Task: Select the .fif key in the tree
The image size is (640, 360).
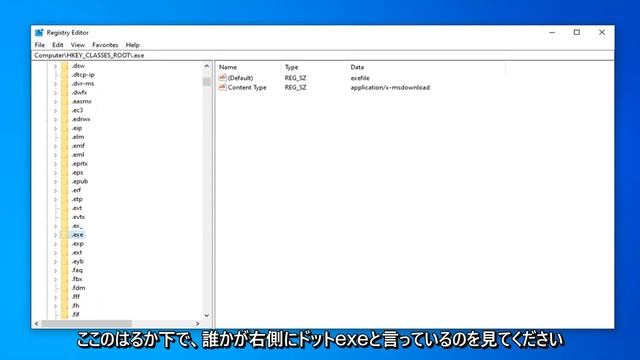Action: [x=75, y=315]
